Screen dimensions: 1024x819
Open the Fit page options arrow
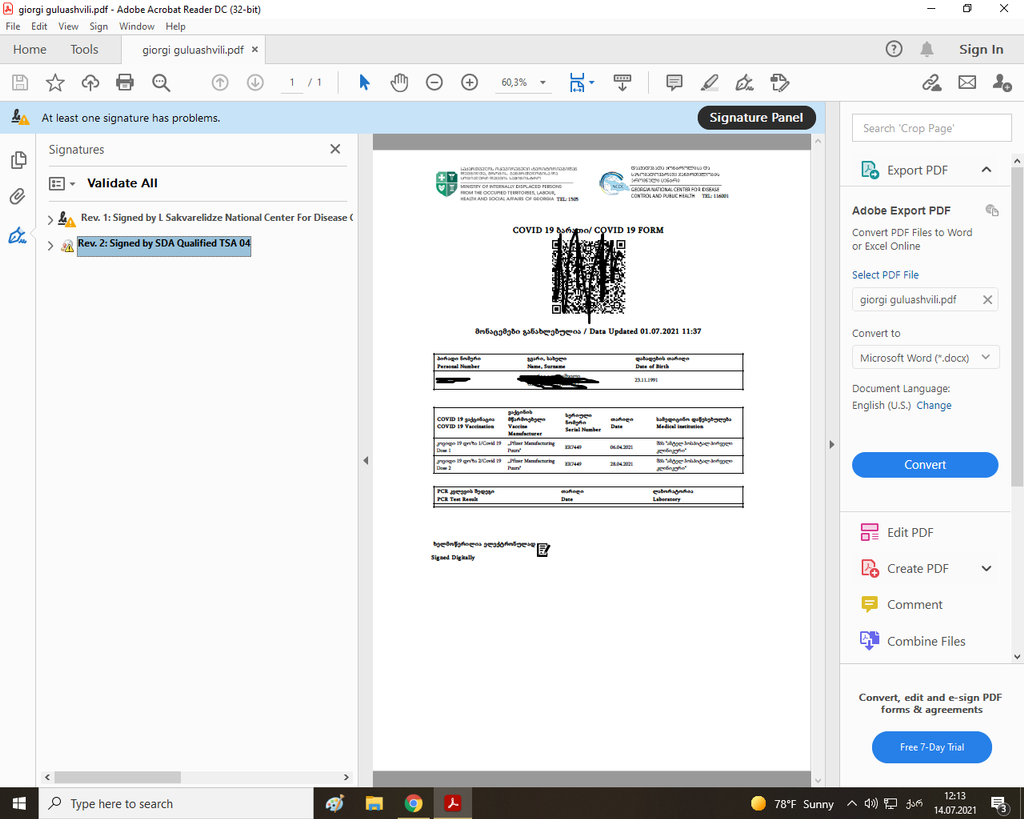click(x=592, y=82)
